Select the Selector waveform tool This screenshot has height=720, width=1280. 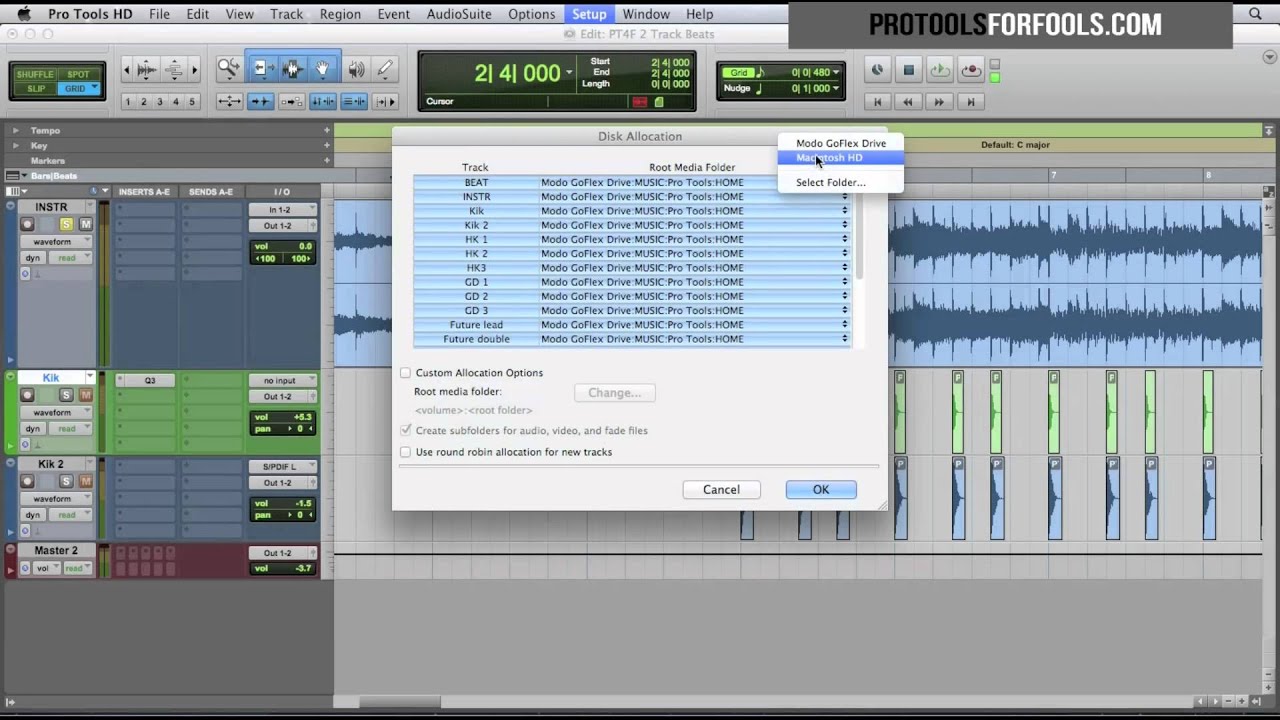pyautogui.click(x=292, y=69)
